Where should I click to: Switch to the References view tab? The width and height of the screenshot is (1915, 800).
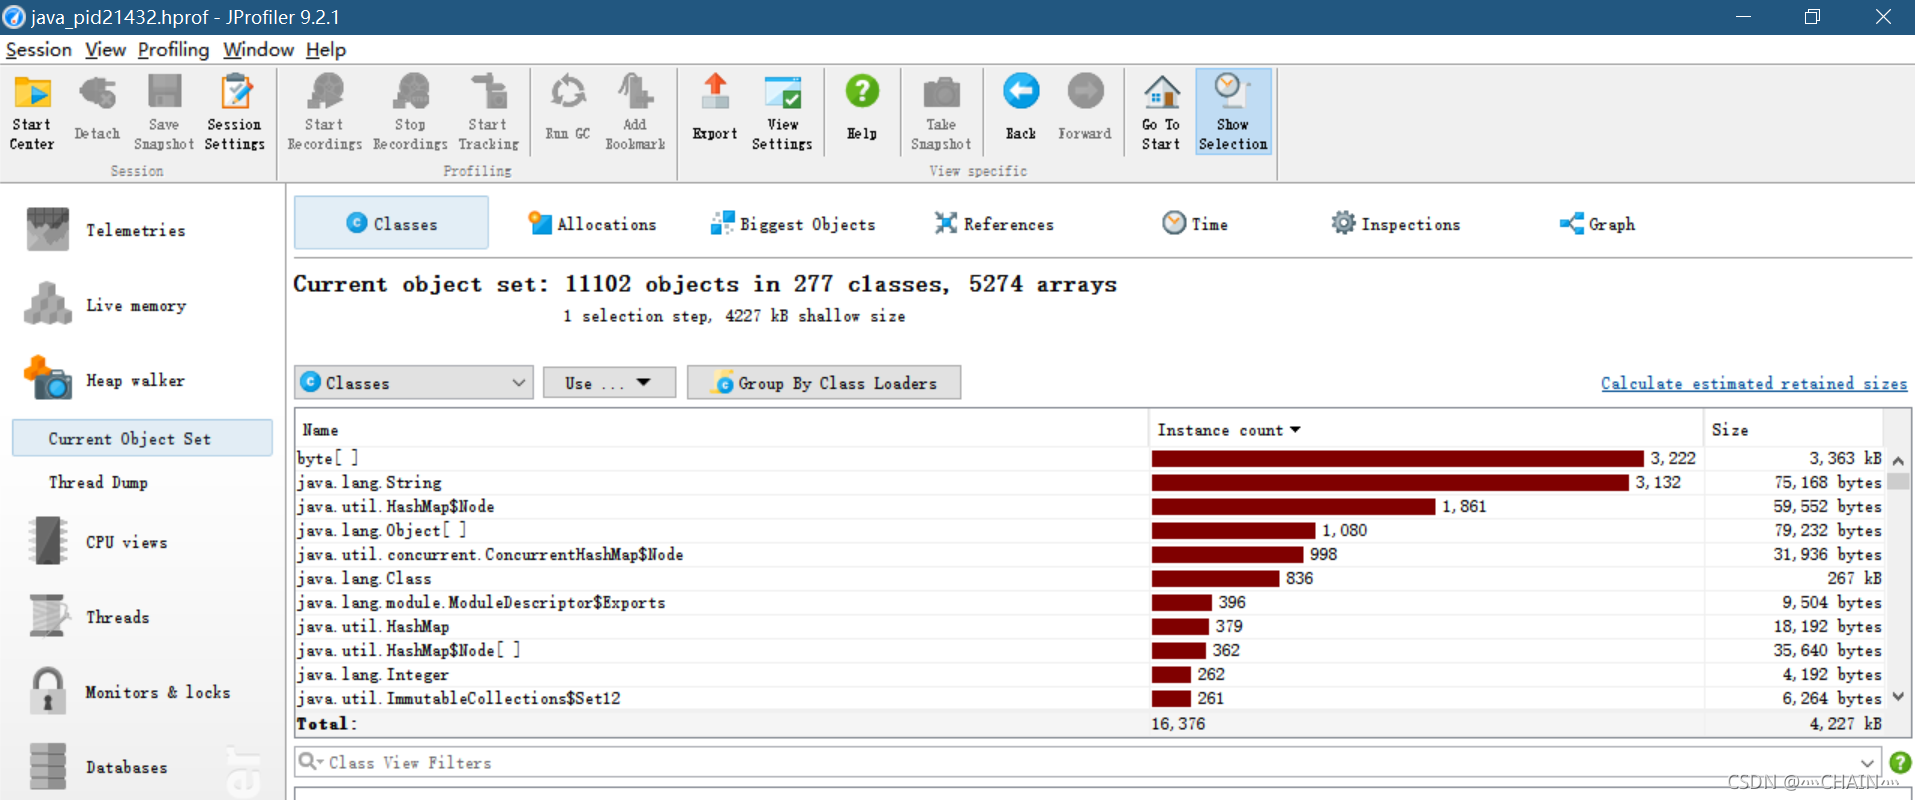994,224
